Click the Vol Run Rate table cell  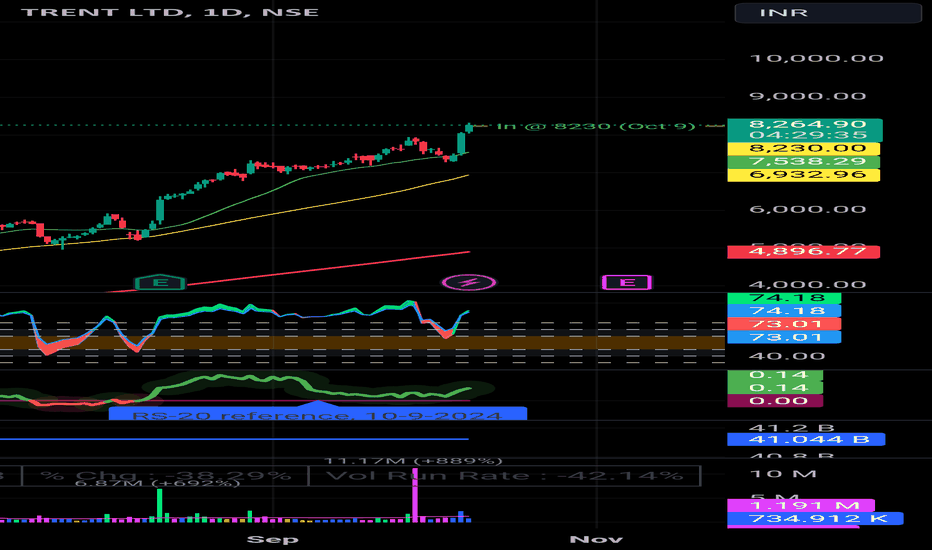(x=505, y=476)
